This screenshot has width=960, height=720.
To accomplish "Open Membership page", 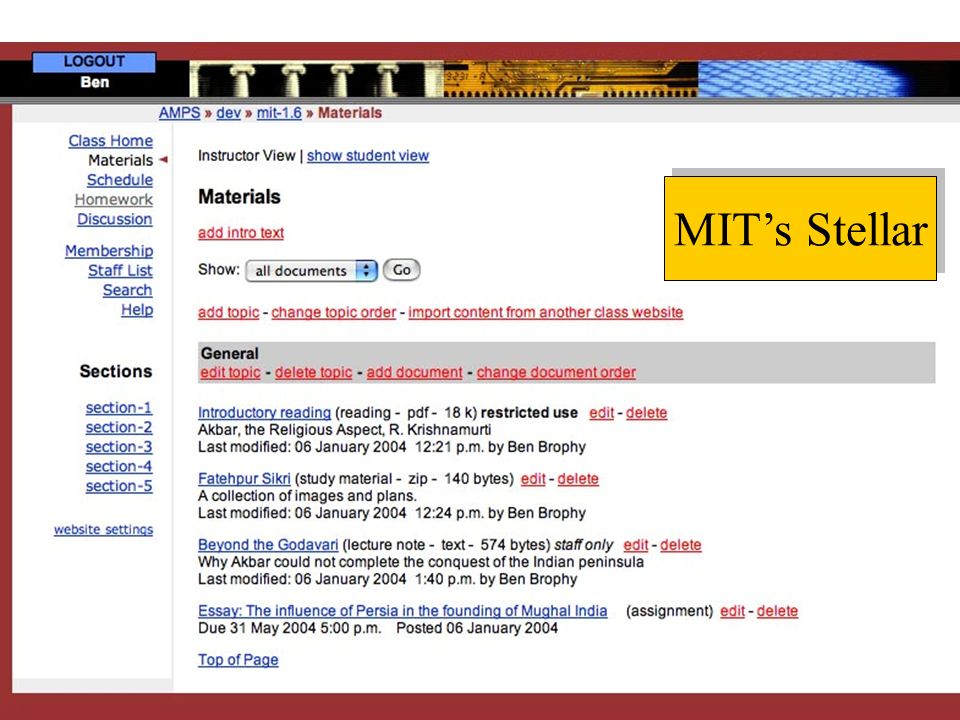I will [x=109, y=251].
